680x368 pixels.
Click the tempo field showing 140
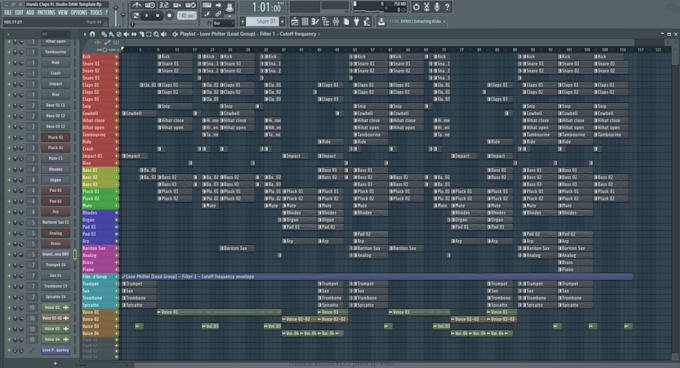point(186,15)
